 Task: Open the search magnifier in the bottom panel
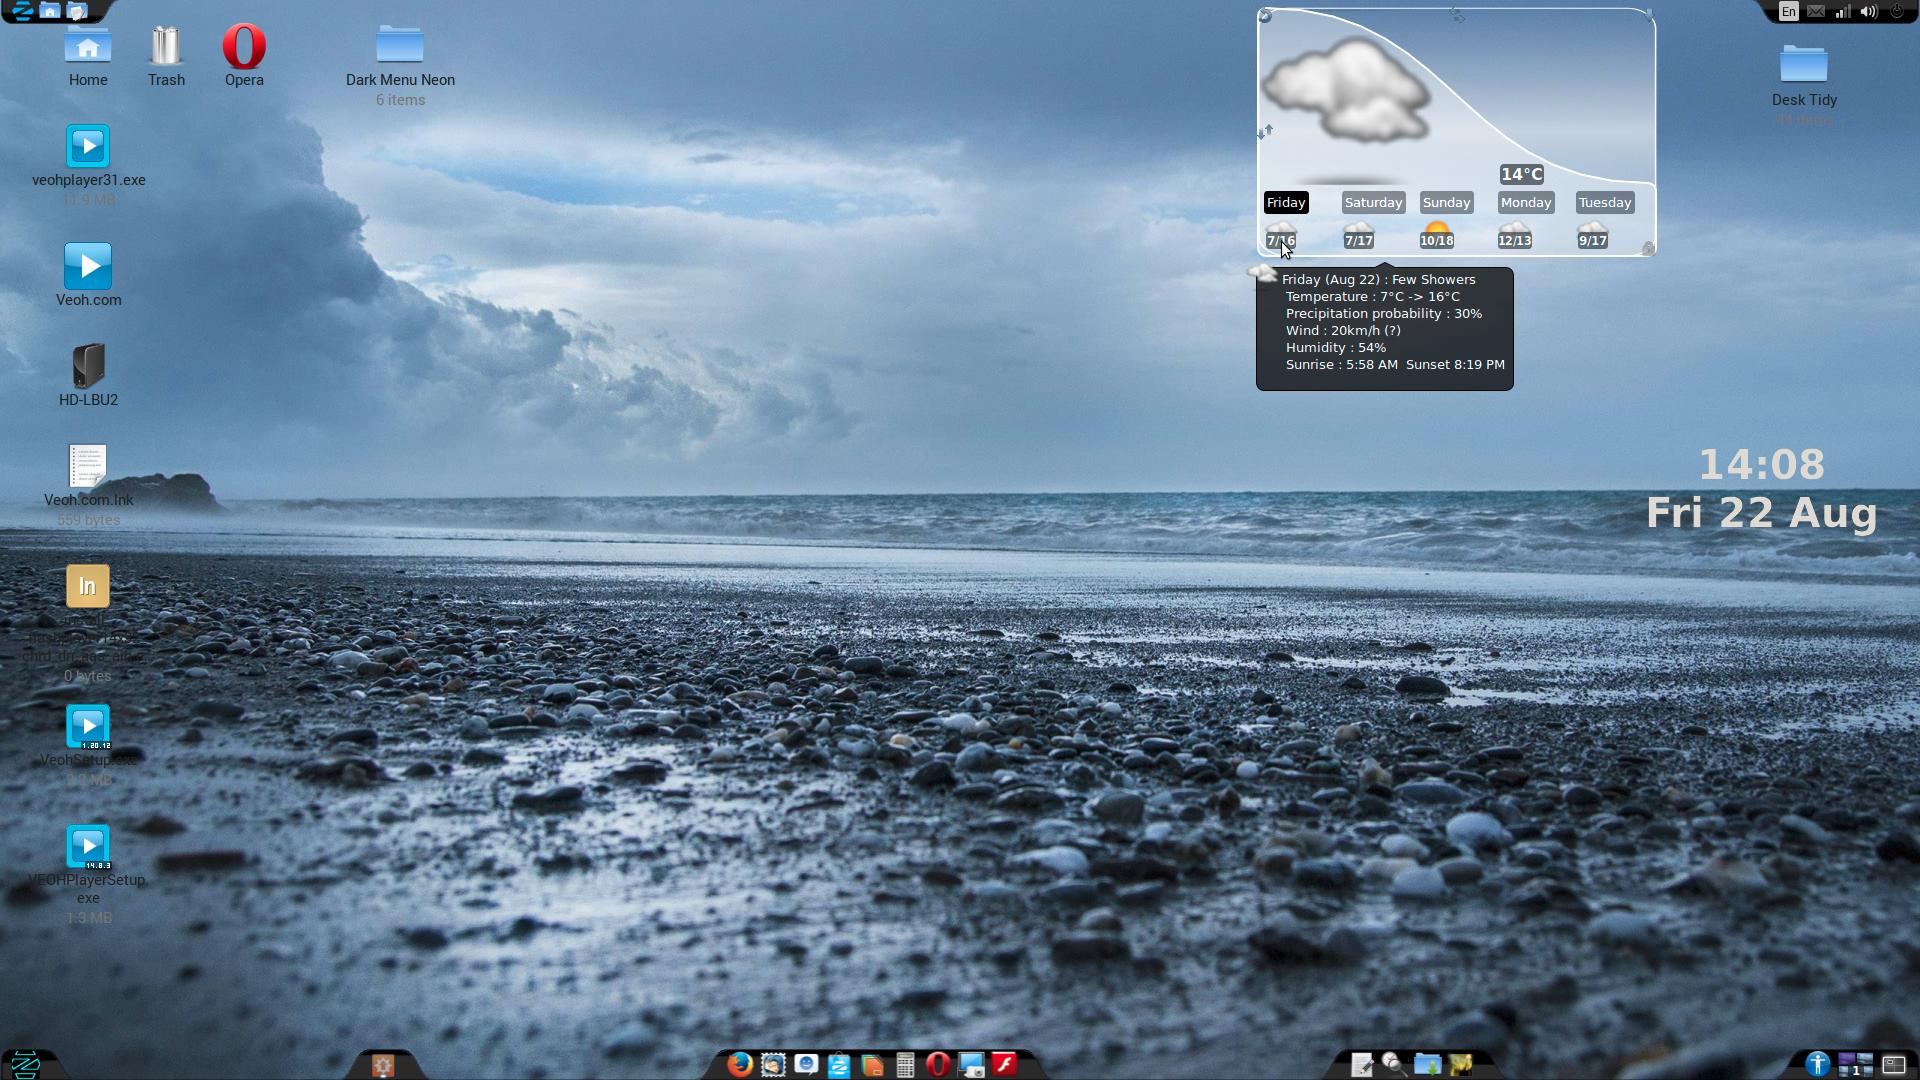pos(1394,1065)
